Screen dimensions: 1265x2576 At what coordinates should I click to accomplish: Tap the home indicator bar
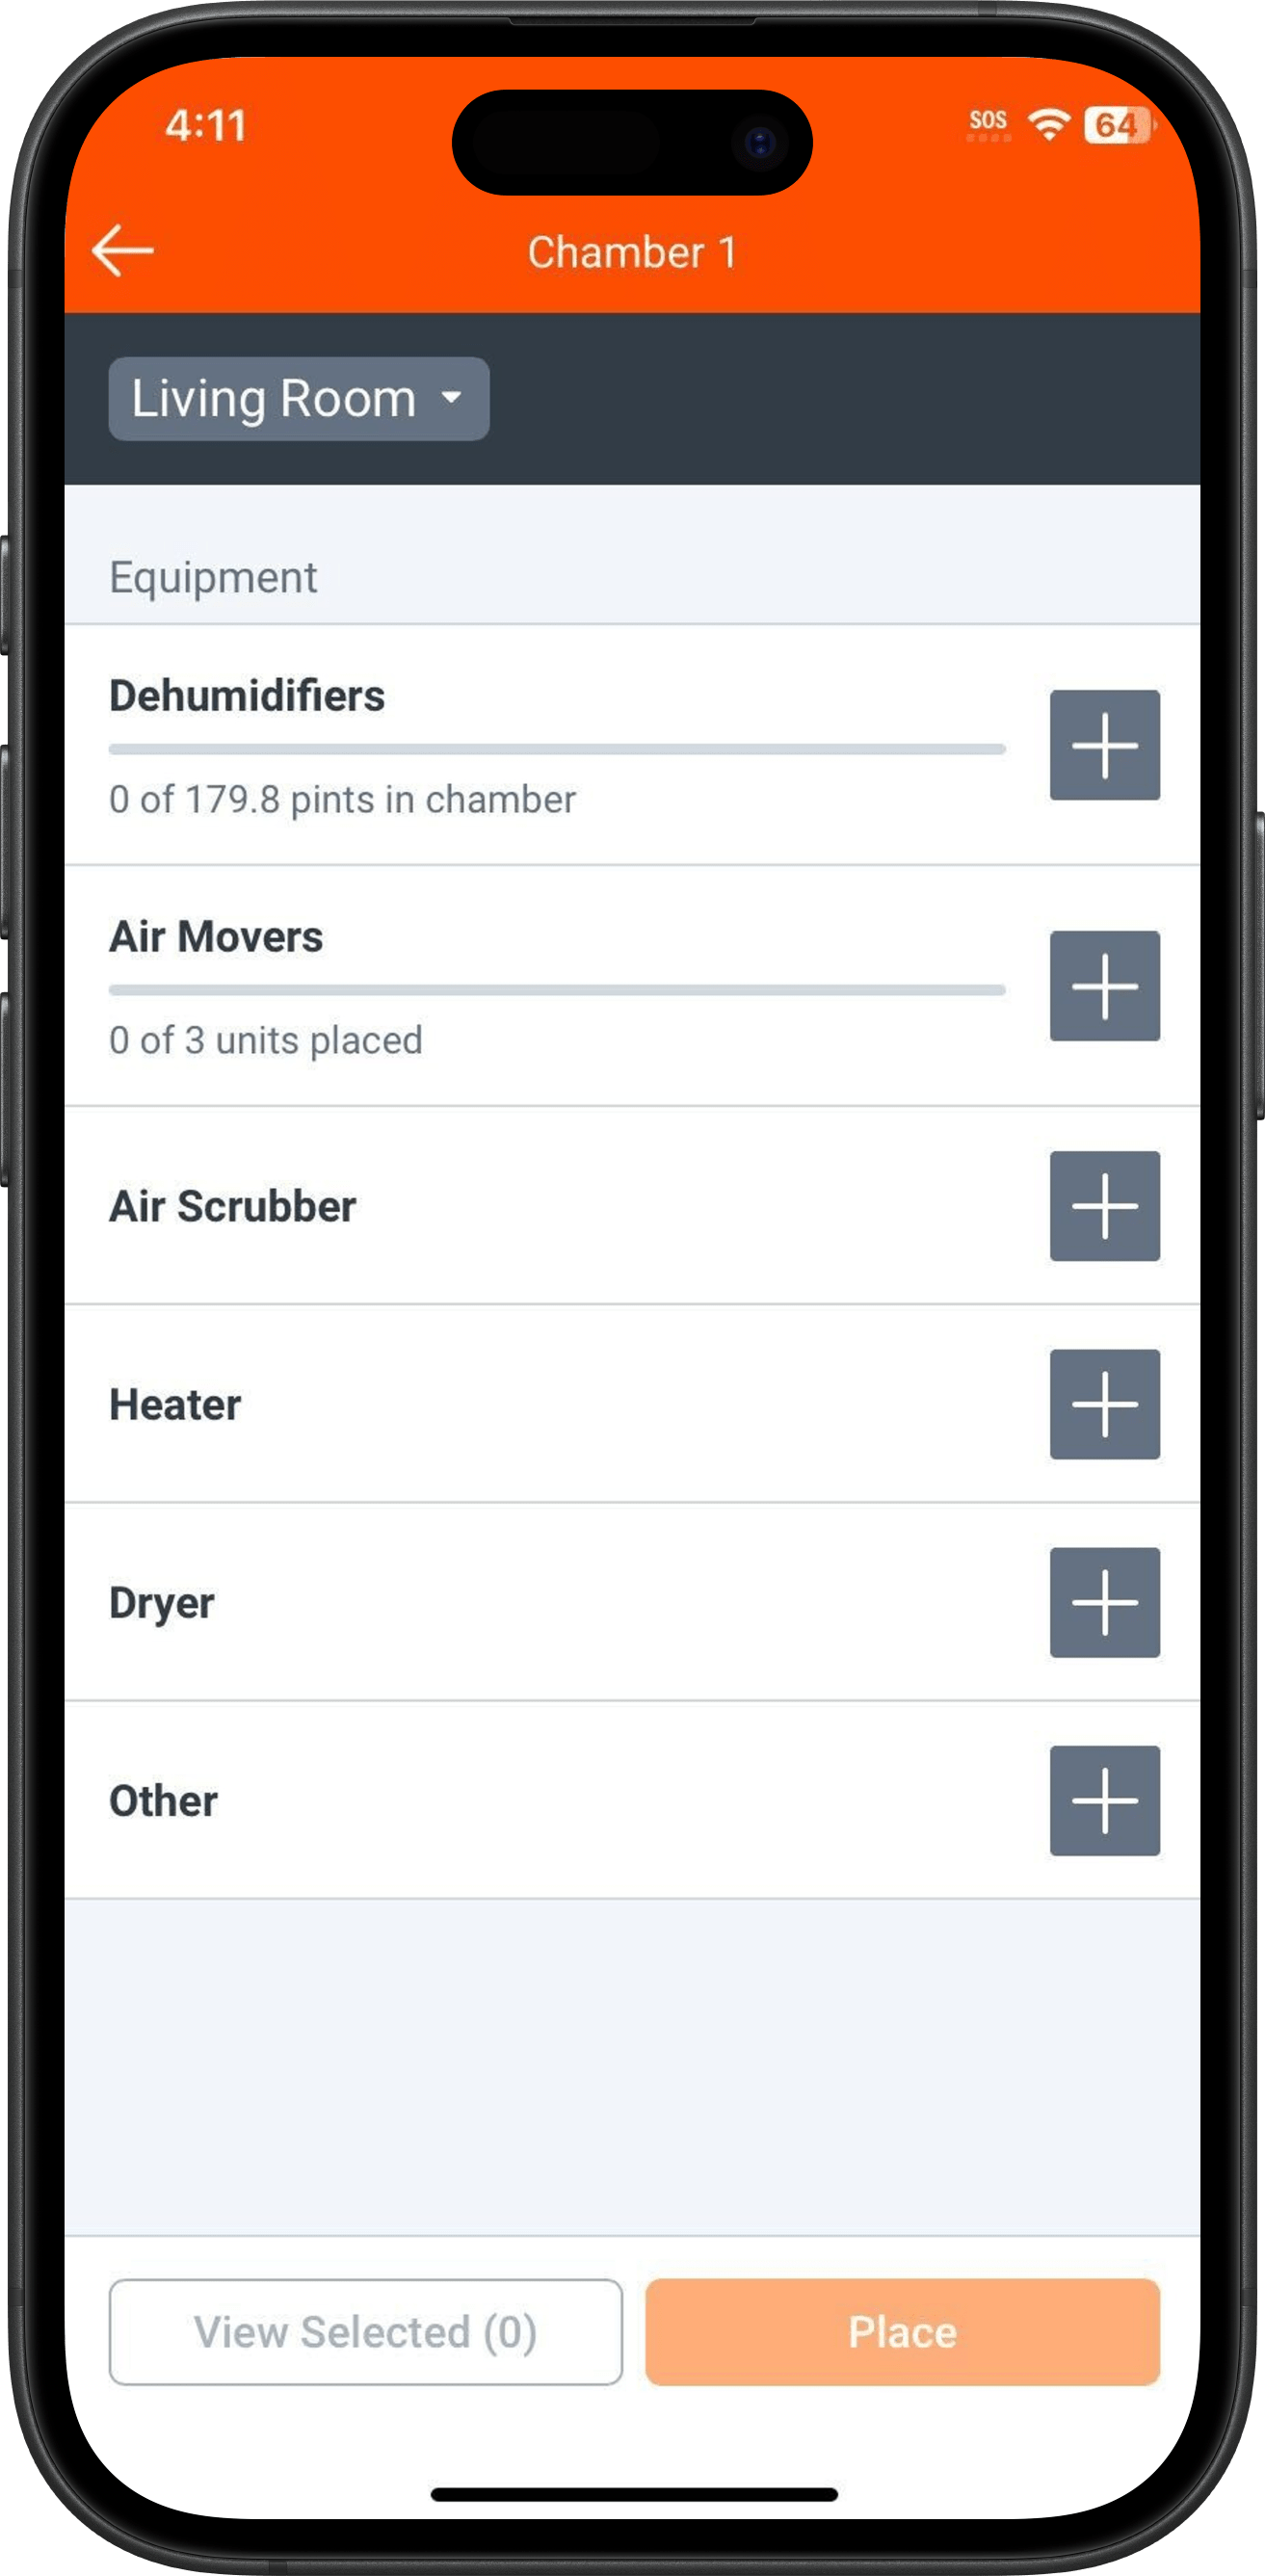tap(633, 2495)
